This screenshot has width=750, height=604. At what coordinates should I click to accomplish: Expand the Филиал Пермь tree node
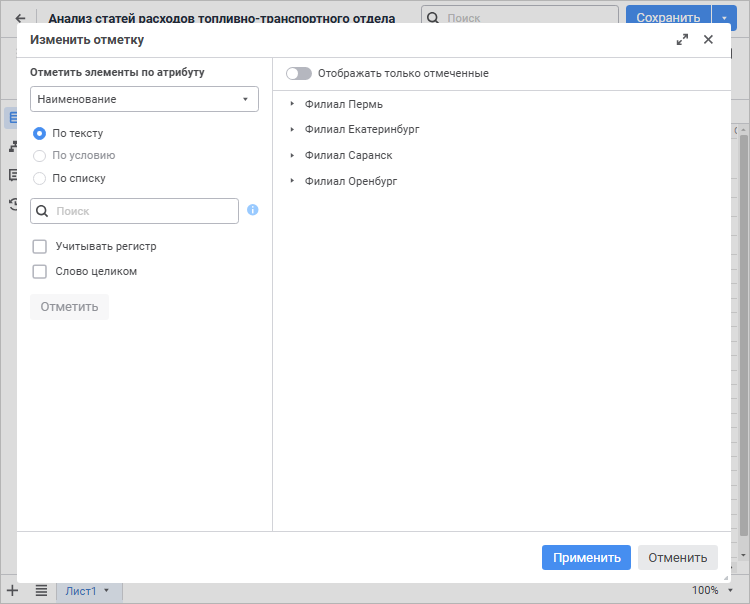[292, 104]
